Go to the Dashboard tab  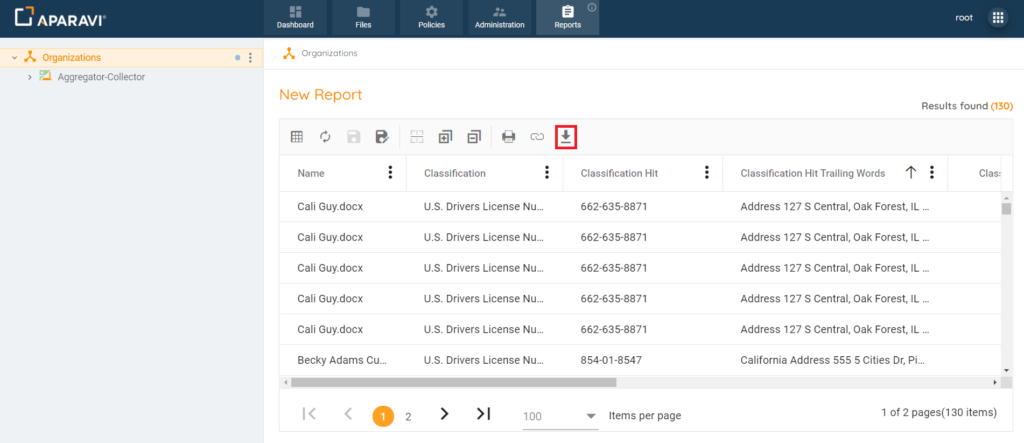tap(295, 18)
